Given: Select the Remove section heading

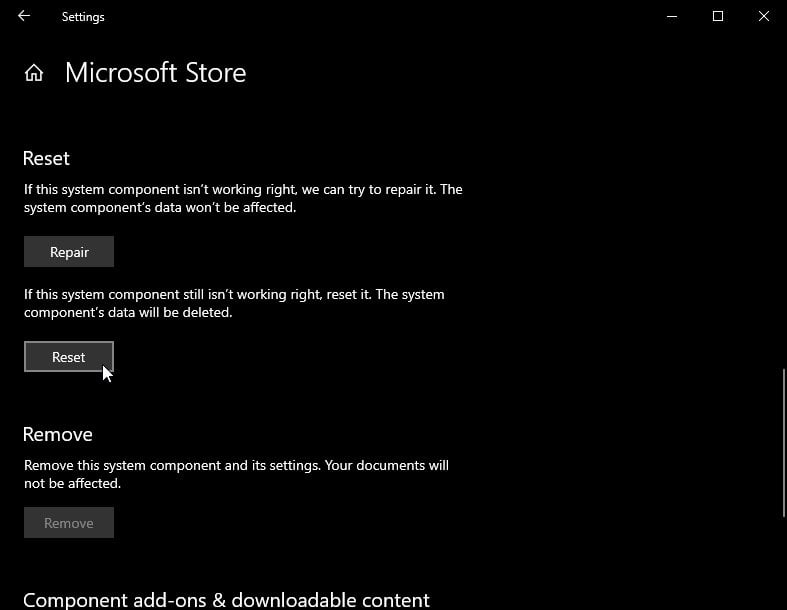Looking at the screenshot, I should [58, 435].
